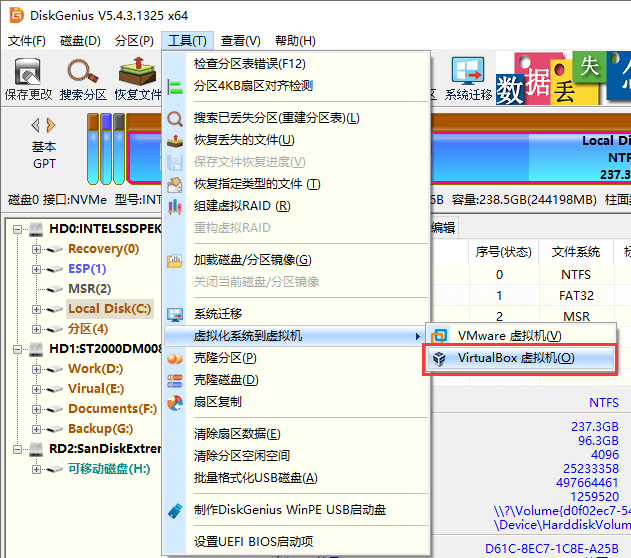Open the 分区(P) menu

pyautogui.click(x=134, y=41)
